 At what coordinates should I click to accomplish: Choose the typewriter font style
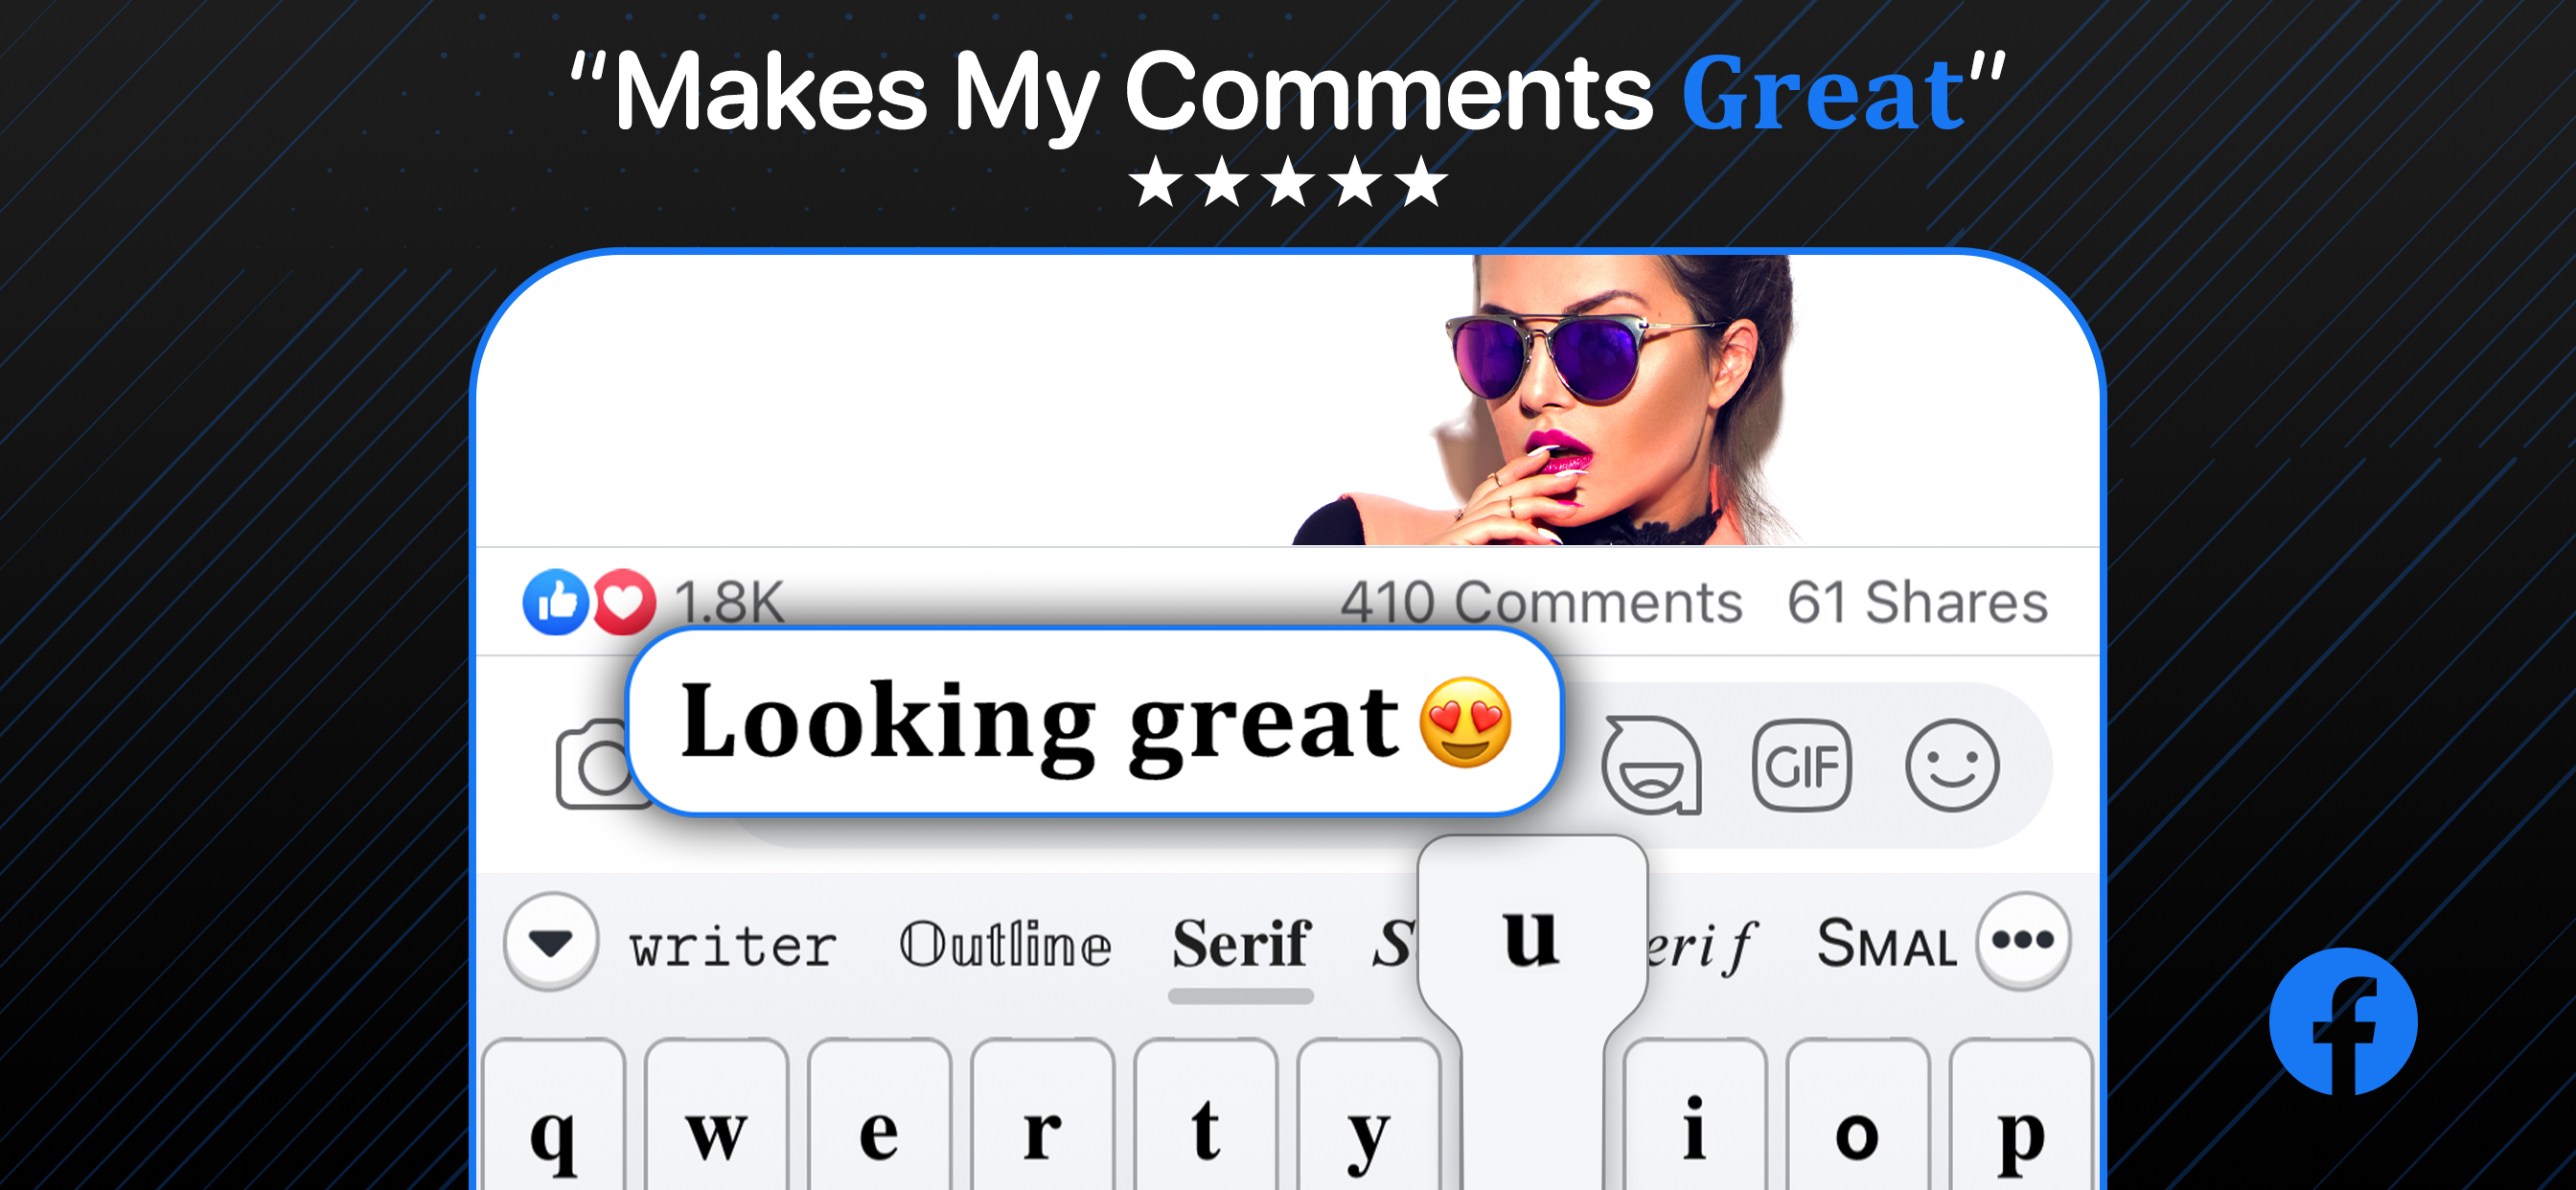(x=733, y=946)
